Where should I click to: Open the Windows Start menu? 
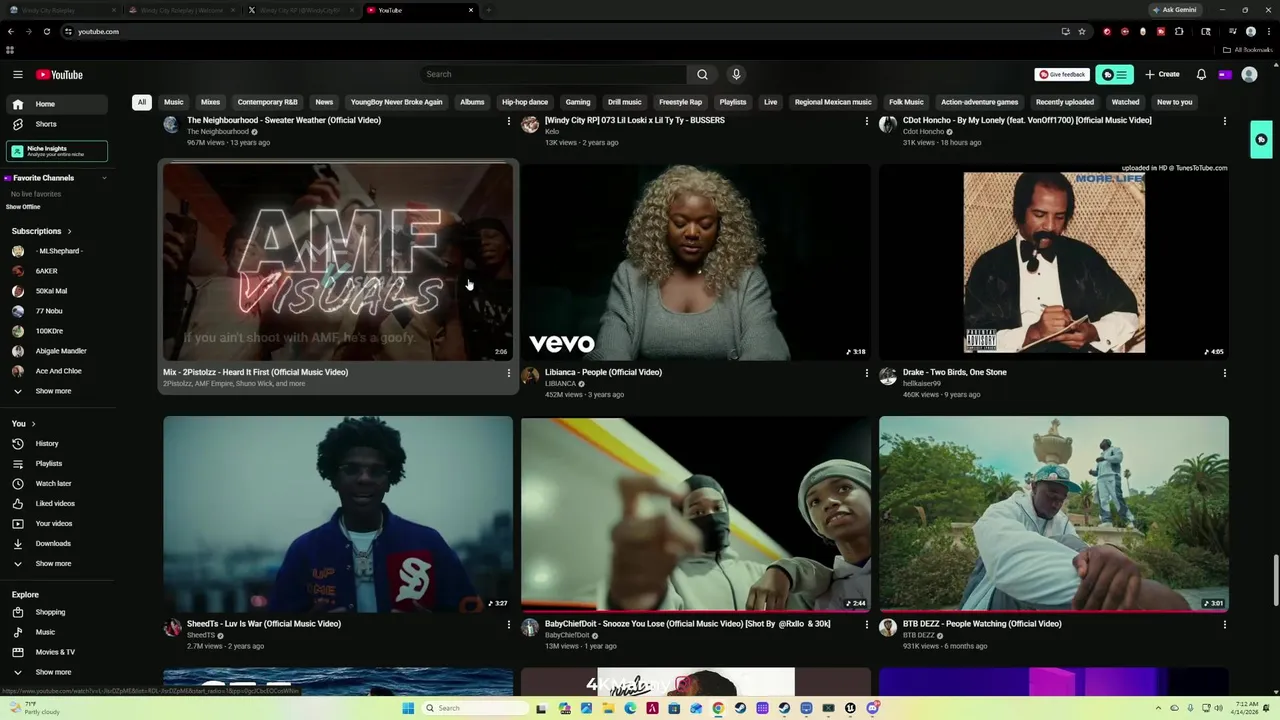(x=408, y=708)
